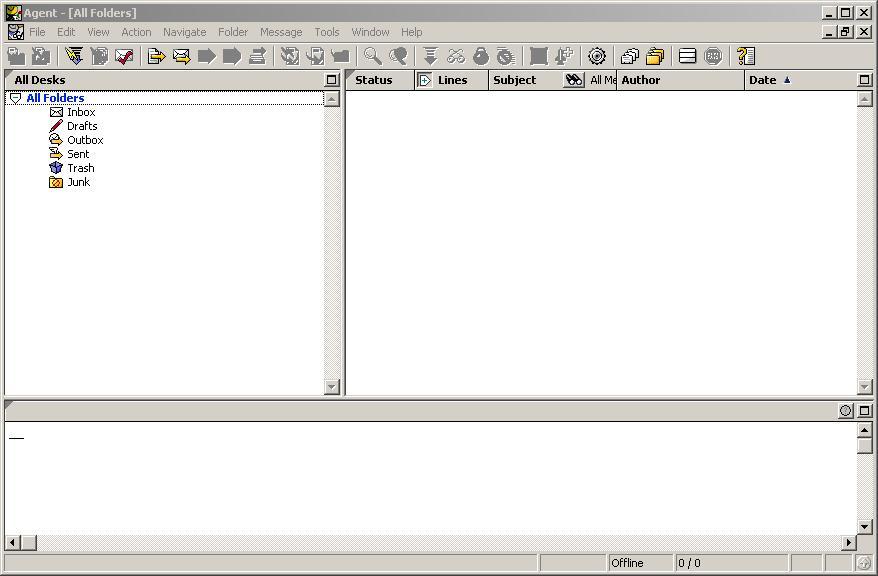Image resolution: width=878 pixels, height=576 pixels.
Task: Open the Tools menu
Action: (326, 32)
